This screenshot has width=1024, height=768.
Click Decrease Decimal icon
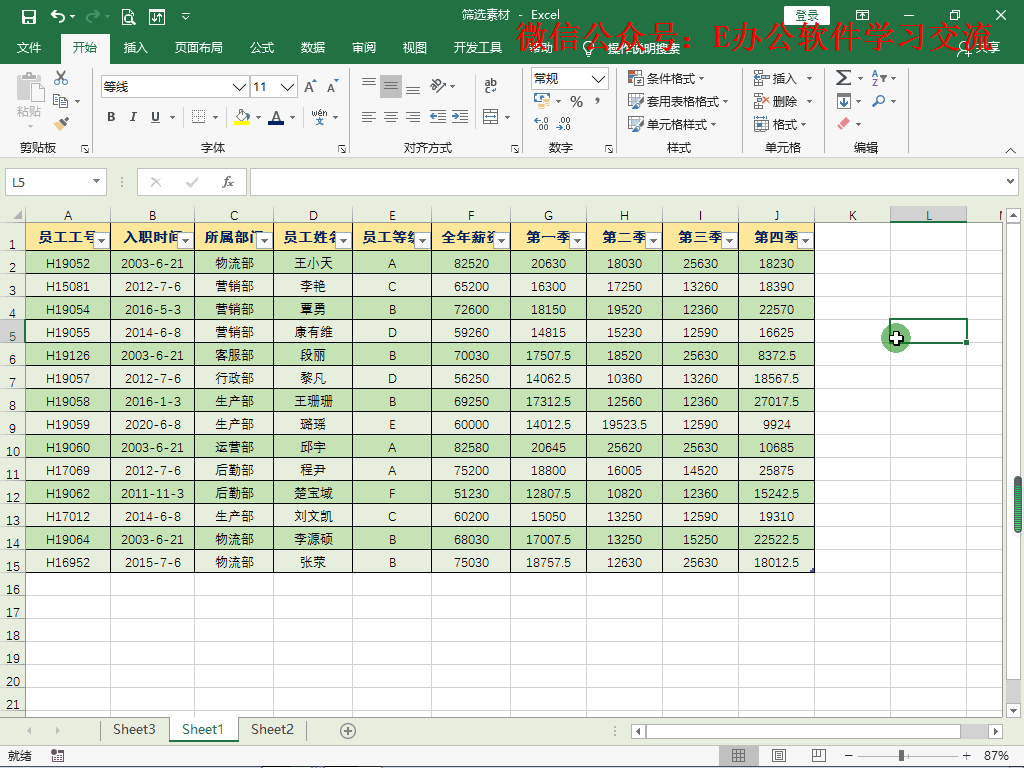tap(564, 123)
